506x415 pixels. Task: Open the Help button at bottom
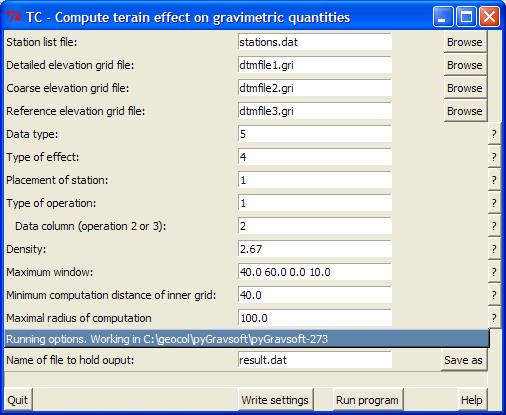(x=472, y=400)
